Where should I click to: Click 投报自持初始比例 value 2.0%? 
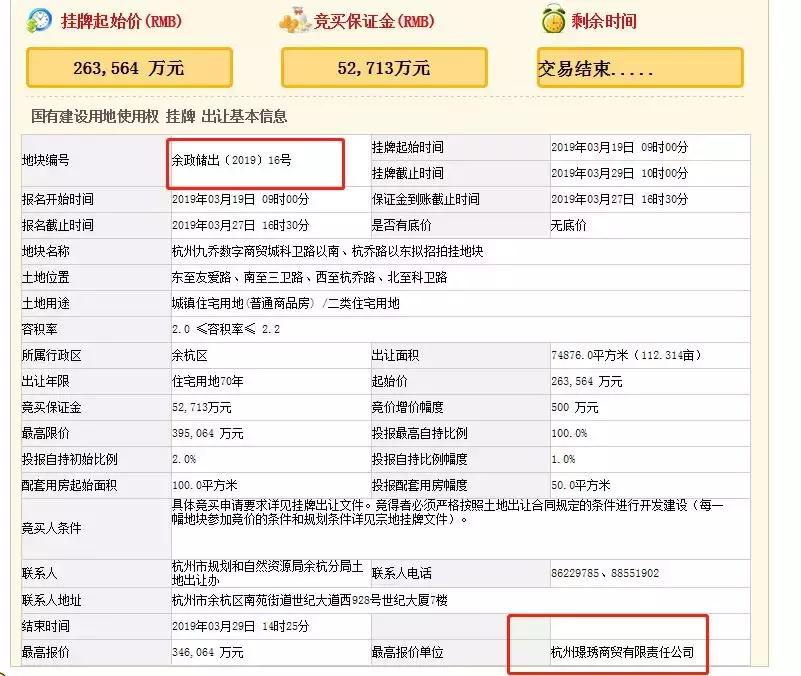(x=184, y=459)
